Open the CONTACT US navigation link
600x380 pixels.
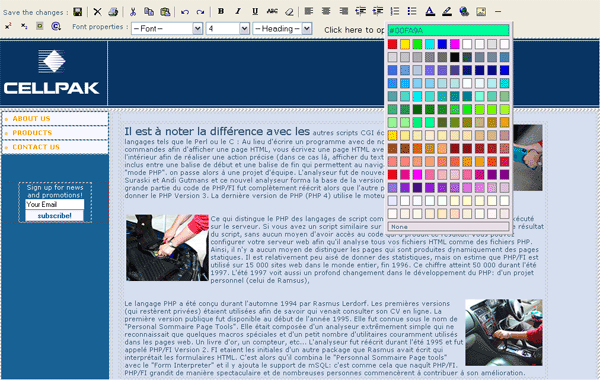(x=36, y=147)
